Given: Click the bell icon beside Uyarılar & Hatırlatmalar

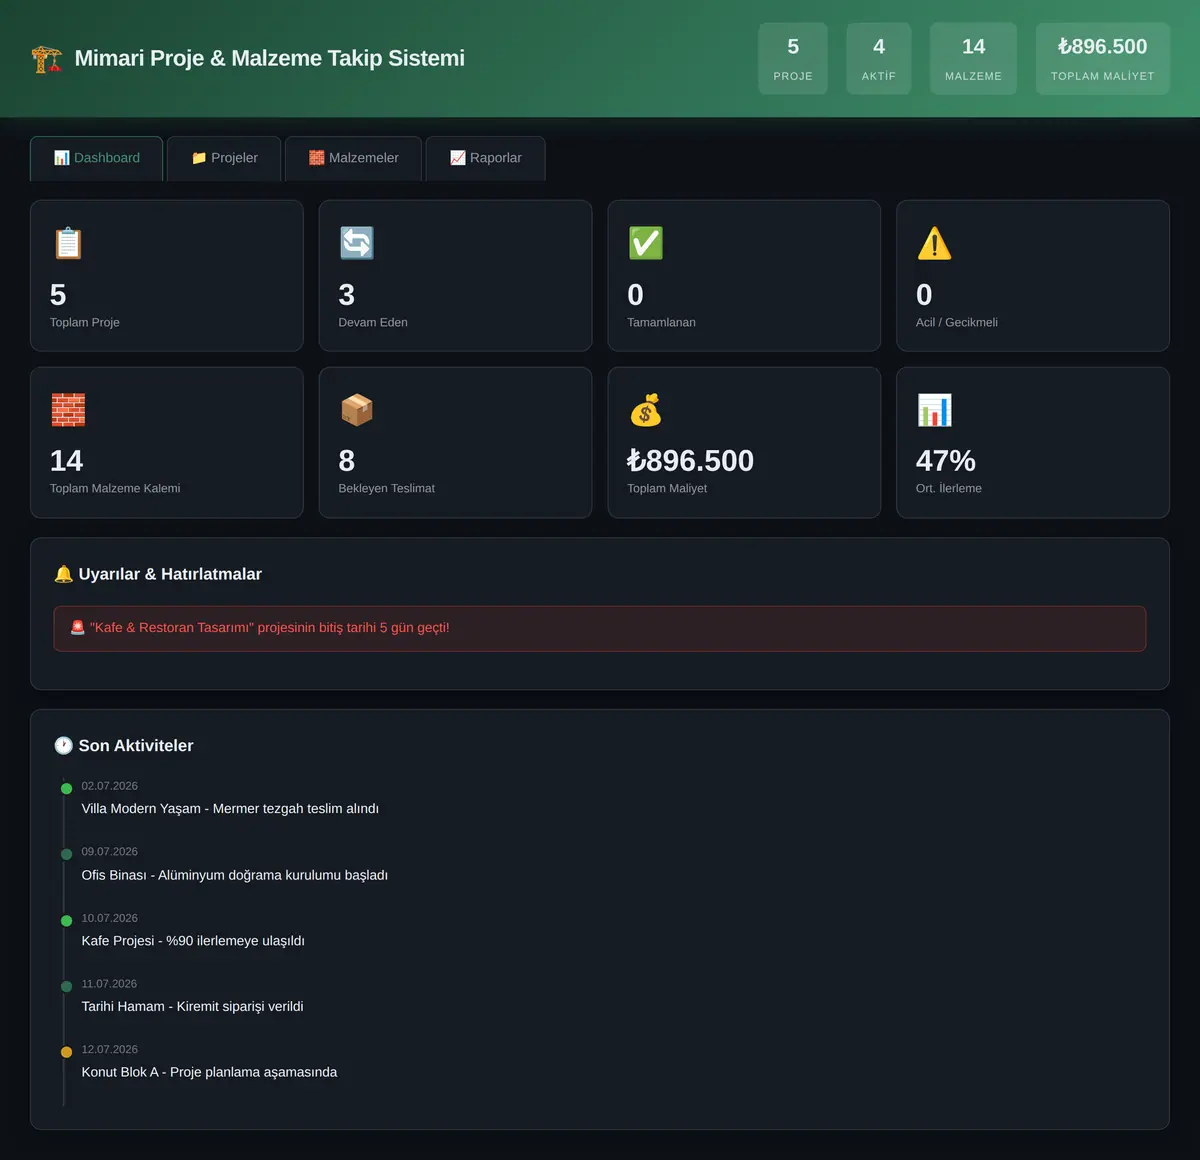Looking at the screenshot, I should pyautogui.click(x=63, y=574).
